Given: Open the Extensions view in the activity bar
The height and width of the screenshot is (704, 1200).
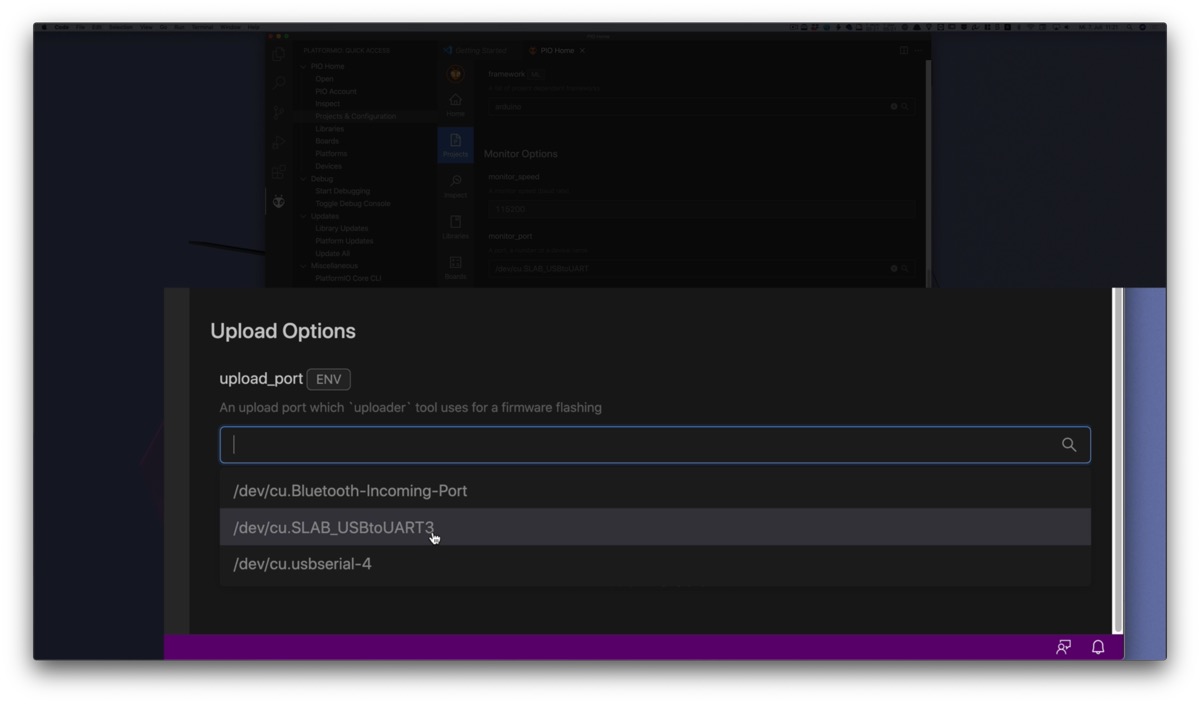Looking at the screenshot, I should coord(279,172).
